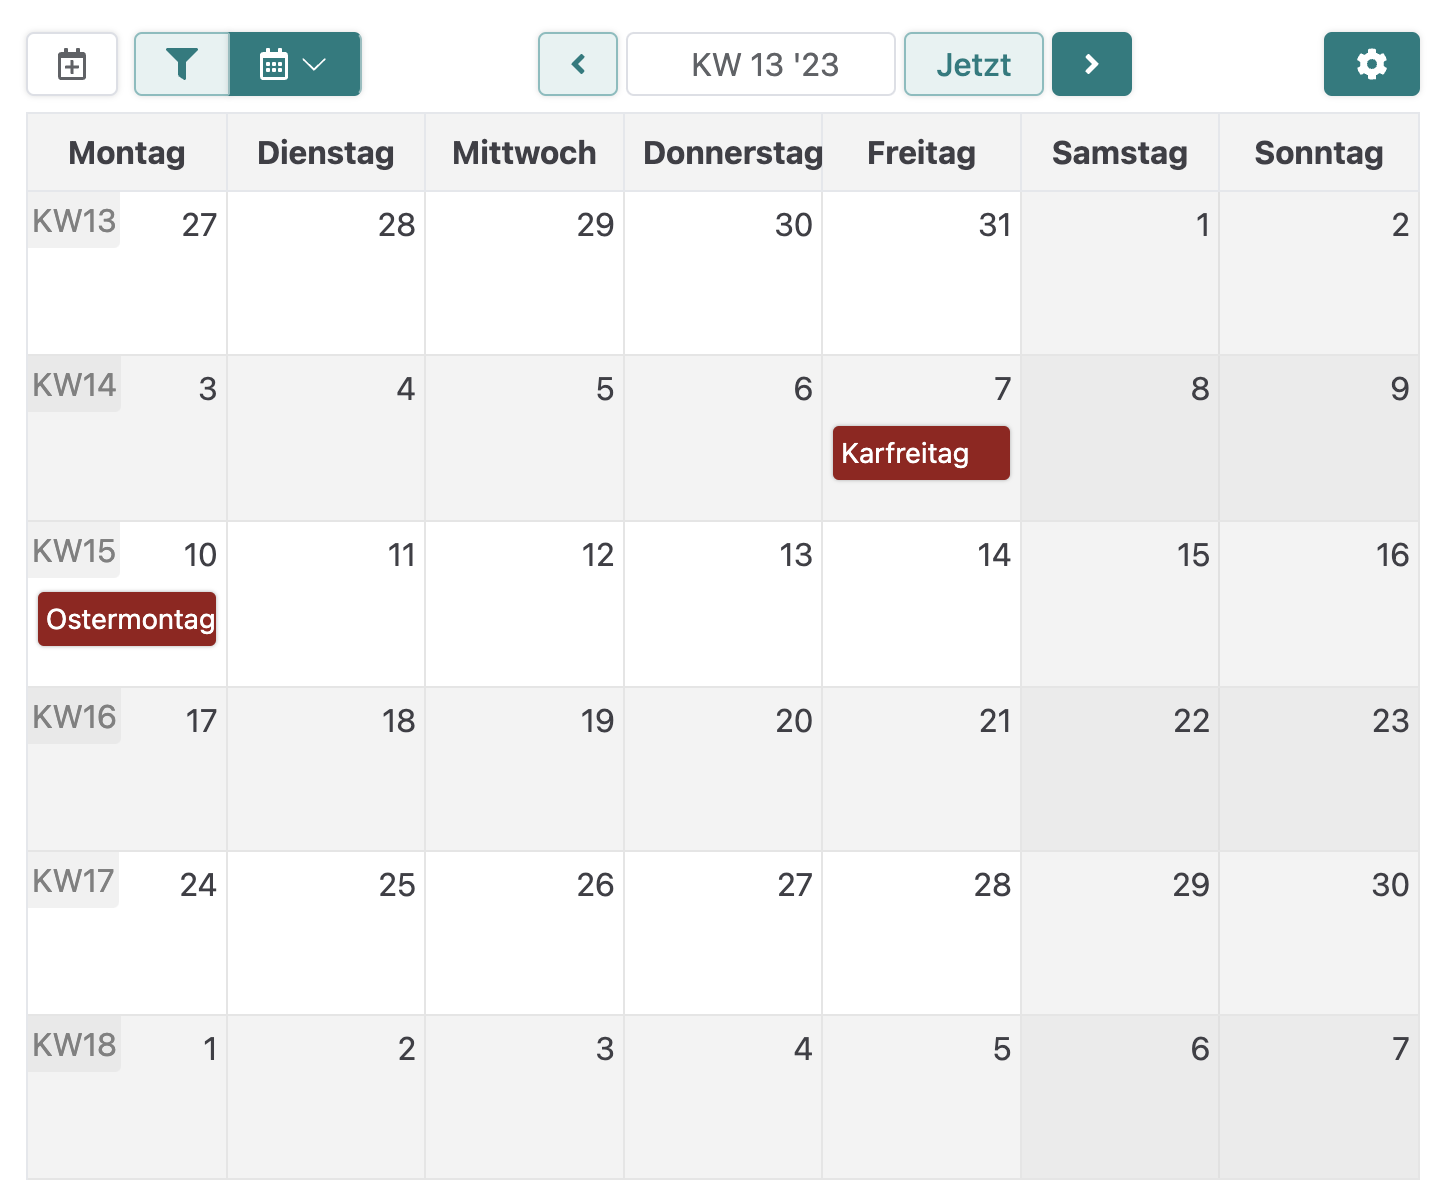Click the Montag column header
This screenshot has width=1444, height=1192.
point(127,153)
